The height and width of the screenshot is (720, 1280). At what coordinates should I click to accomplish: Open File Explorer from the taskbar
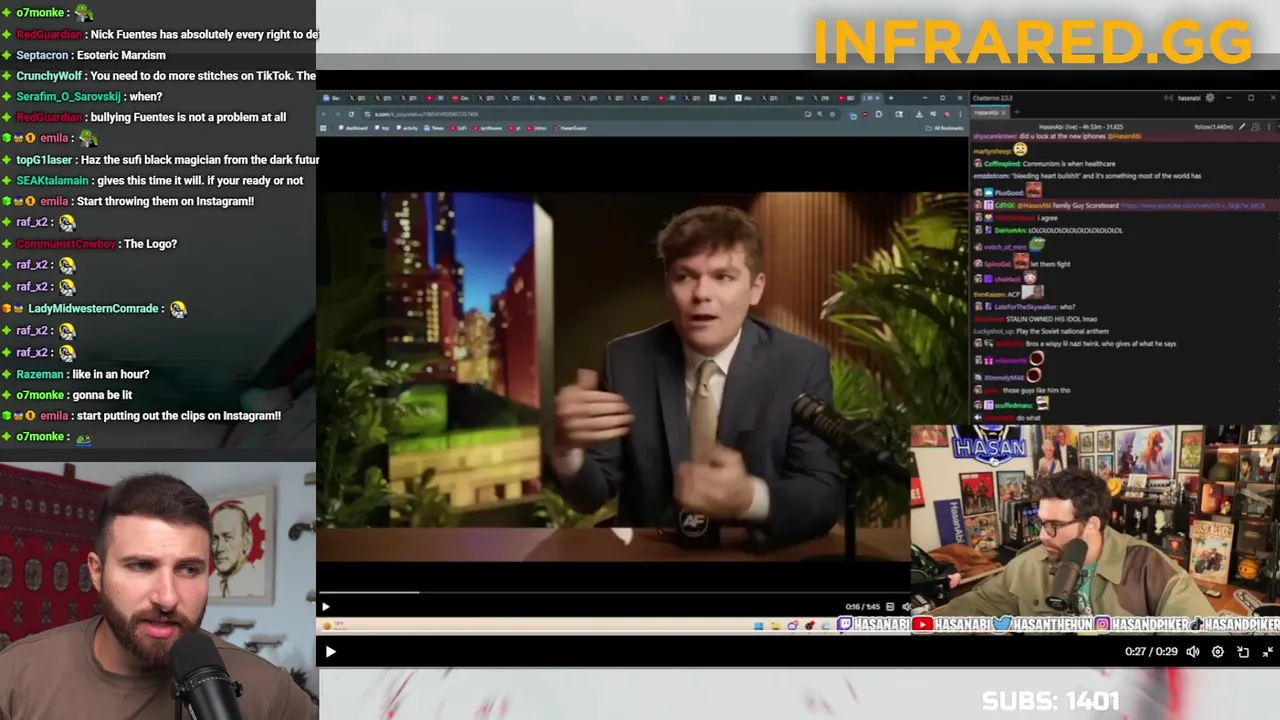pos(776,626)
